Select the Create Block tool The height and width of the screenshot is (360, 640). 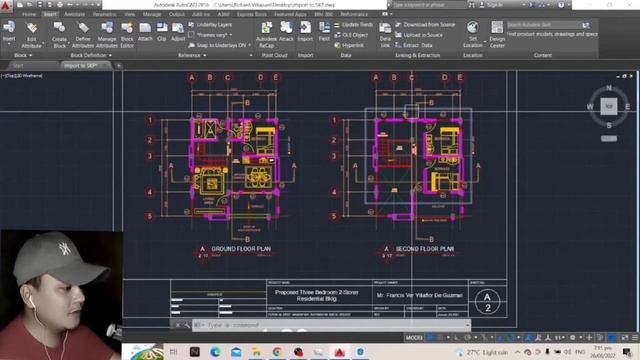tap(59, 35)
